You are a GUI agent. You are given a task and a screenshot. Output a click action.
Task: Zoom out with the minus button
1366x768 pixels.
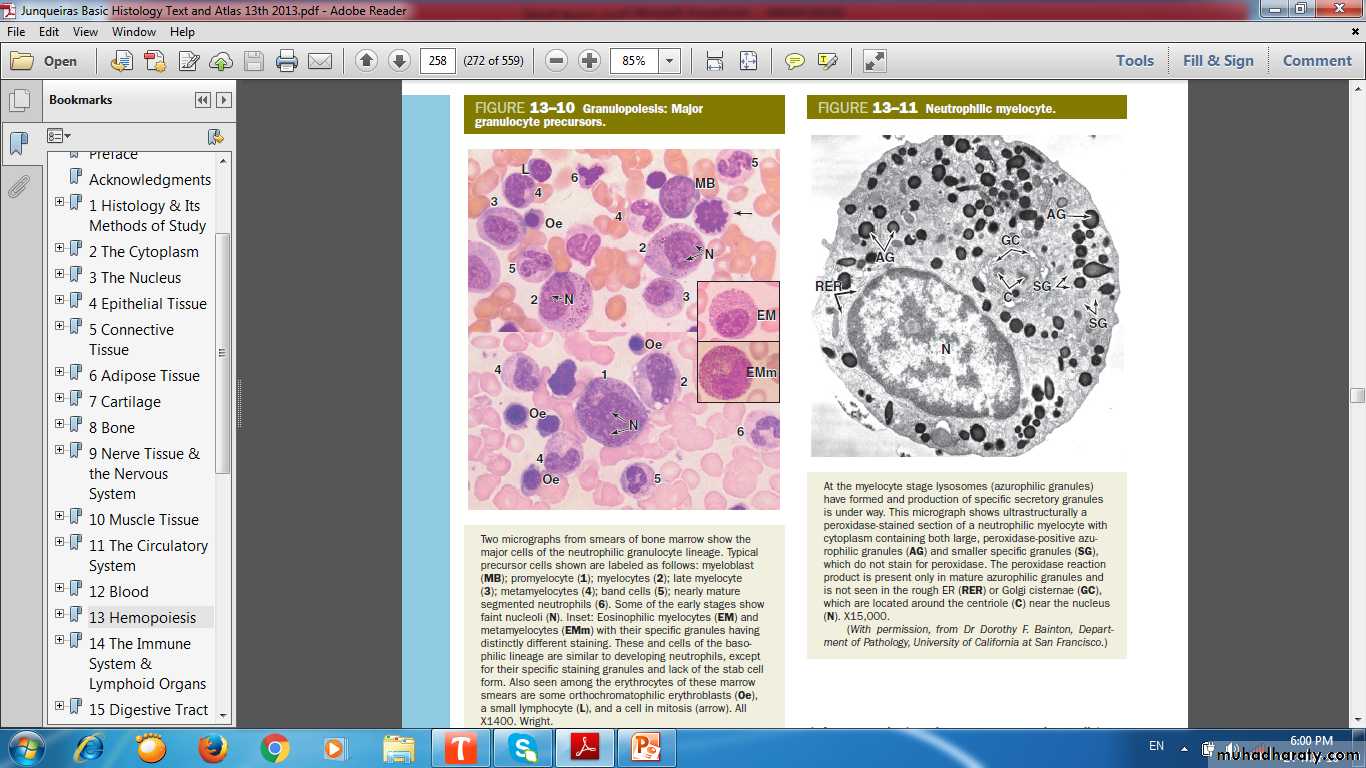point(557,61)
